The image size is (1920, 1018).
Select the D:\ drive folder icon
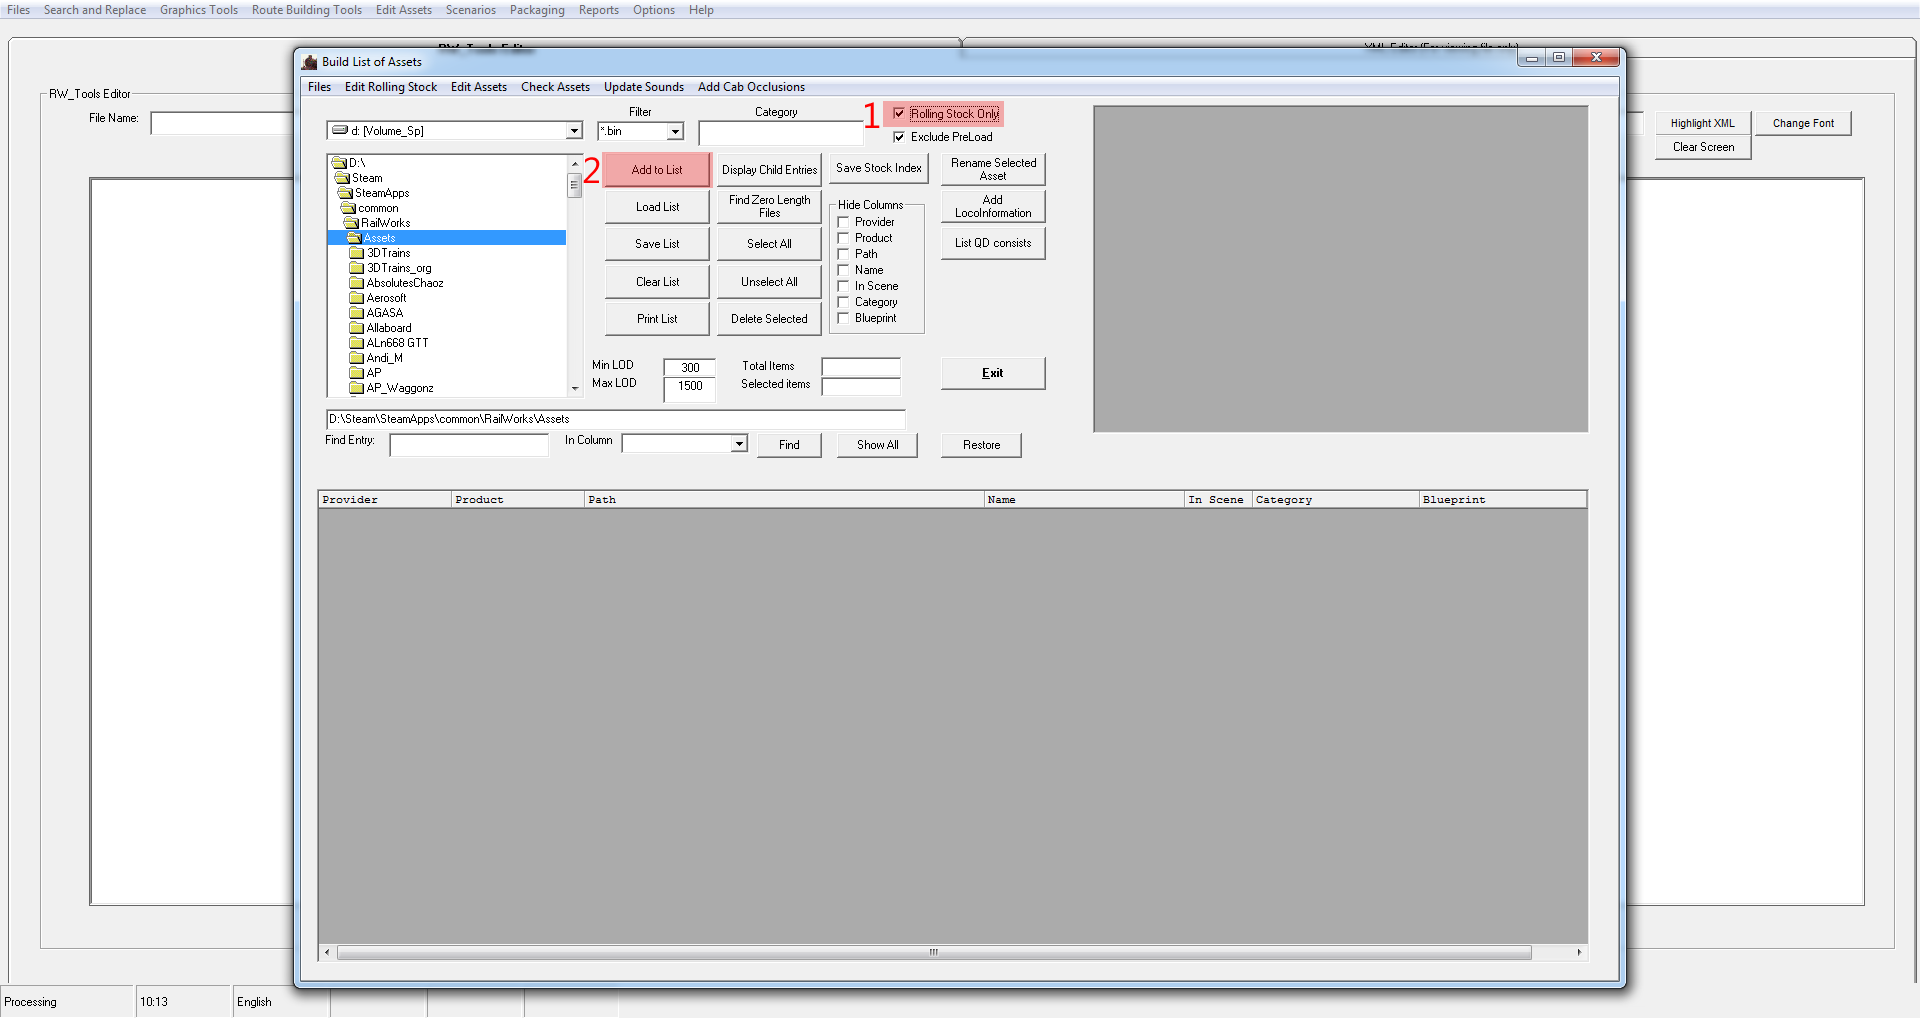click(x=339, y=163)
